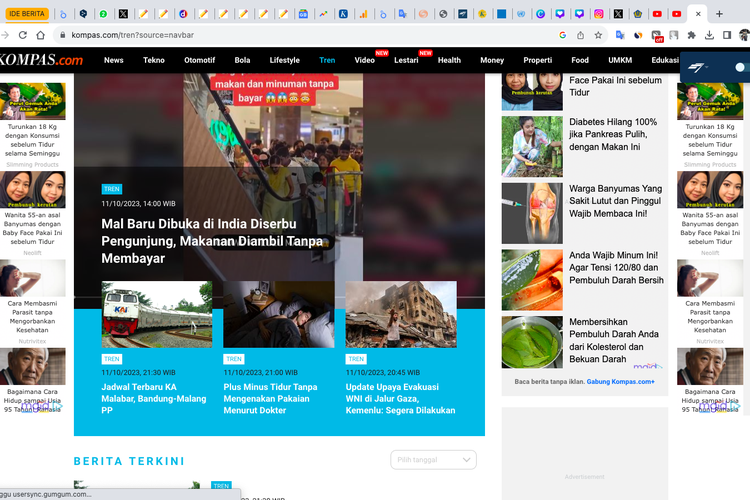Click the Gabung Kompas.com+ link
The width and height of the screenshot is (750, 500).
[x=621, y=381]
